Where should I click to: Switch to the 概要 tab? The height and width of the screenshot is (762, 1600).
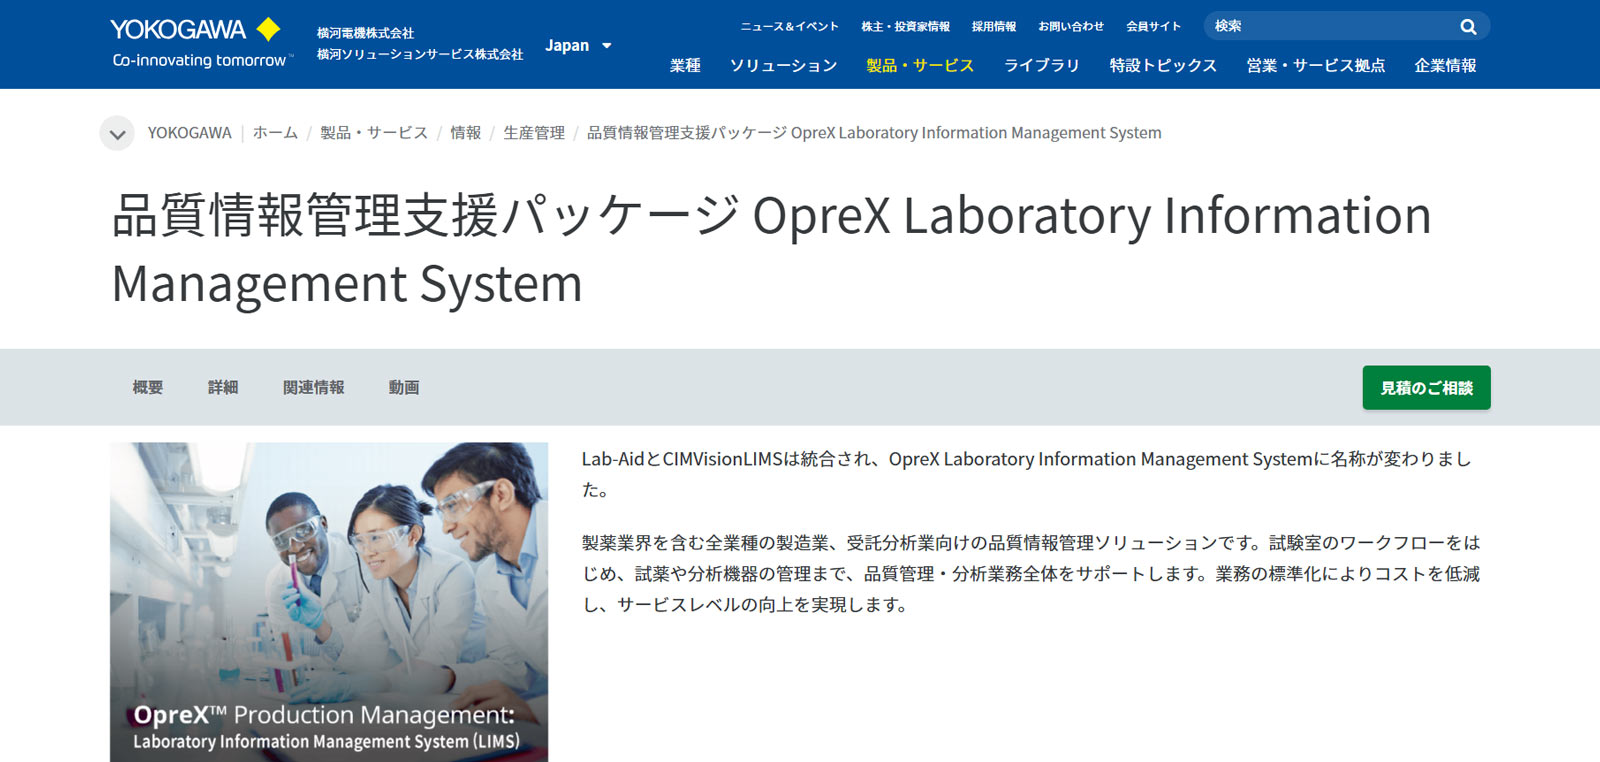(148, 388)
